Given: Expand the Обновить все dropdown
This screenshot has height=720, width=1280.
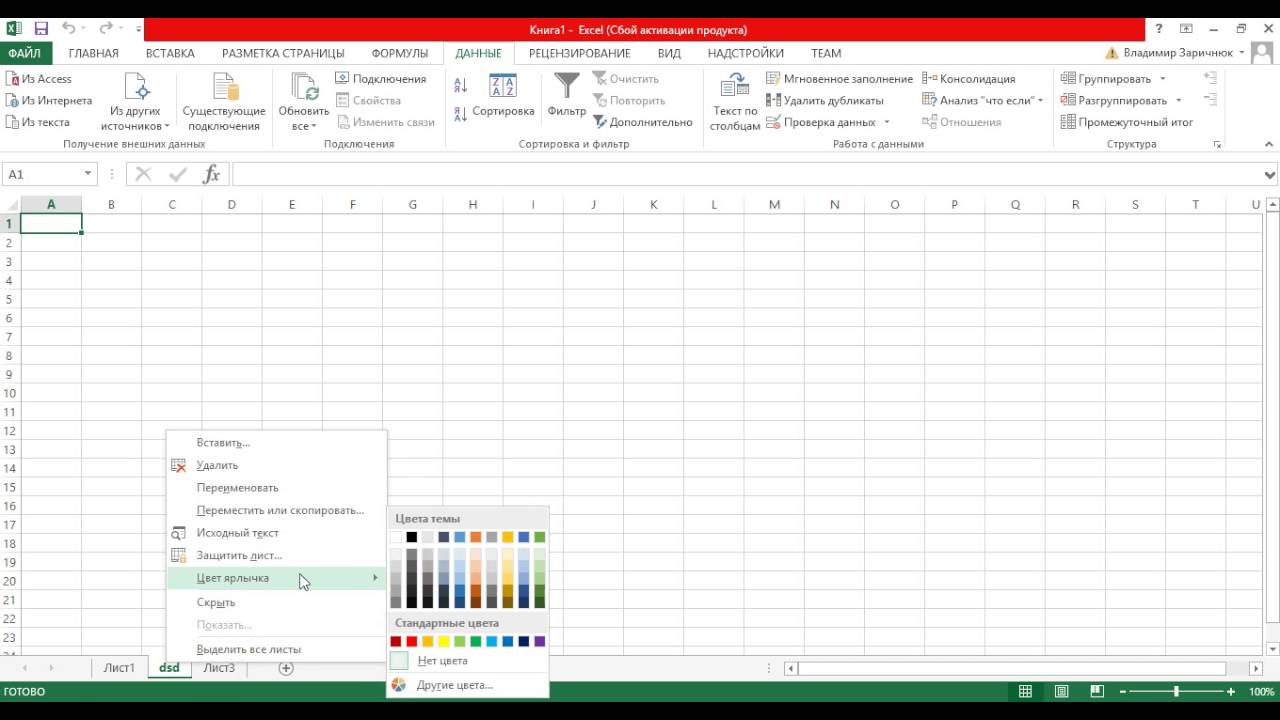Looking at the screenshot, I should tap(303, 126).
